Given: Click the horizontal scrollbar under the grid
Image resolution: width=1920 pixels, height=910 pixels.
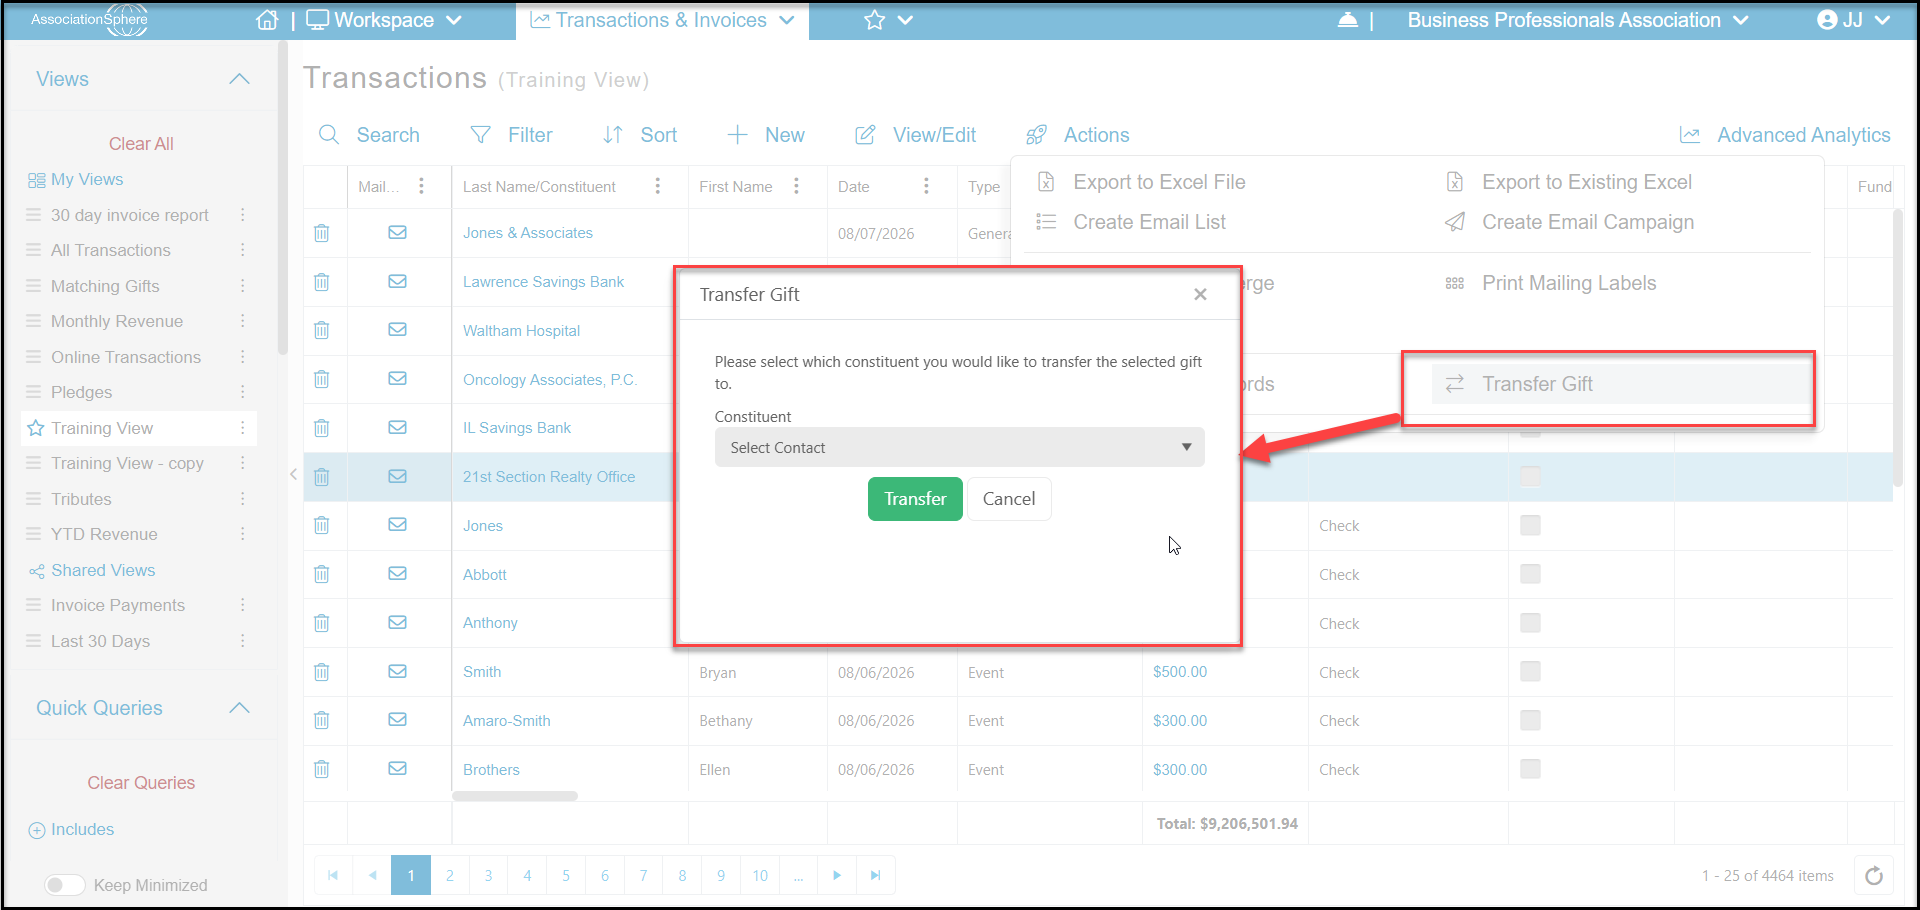Looking at the screenshot, I should [x=515, y=796].
